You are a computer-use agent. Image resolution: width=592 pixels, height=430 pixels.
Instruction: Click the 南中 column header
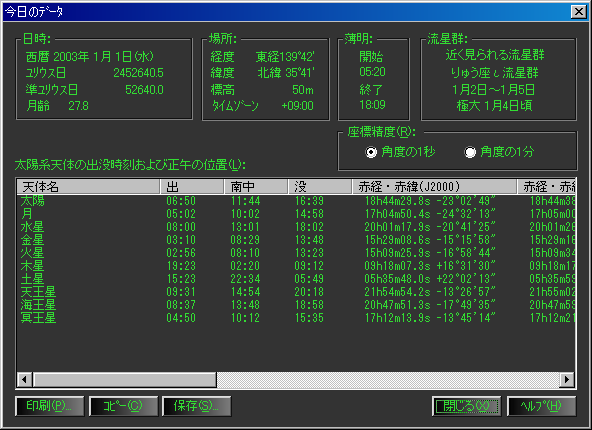click(x=256, y=186)
